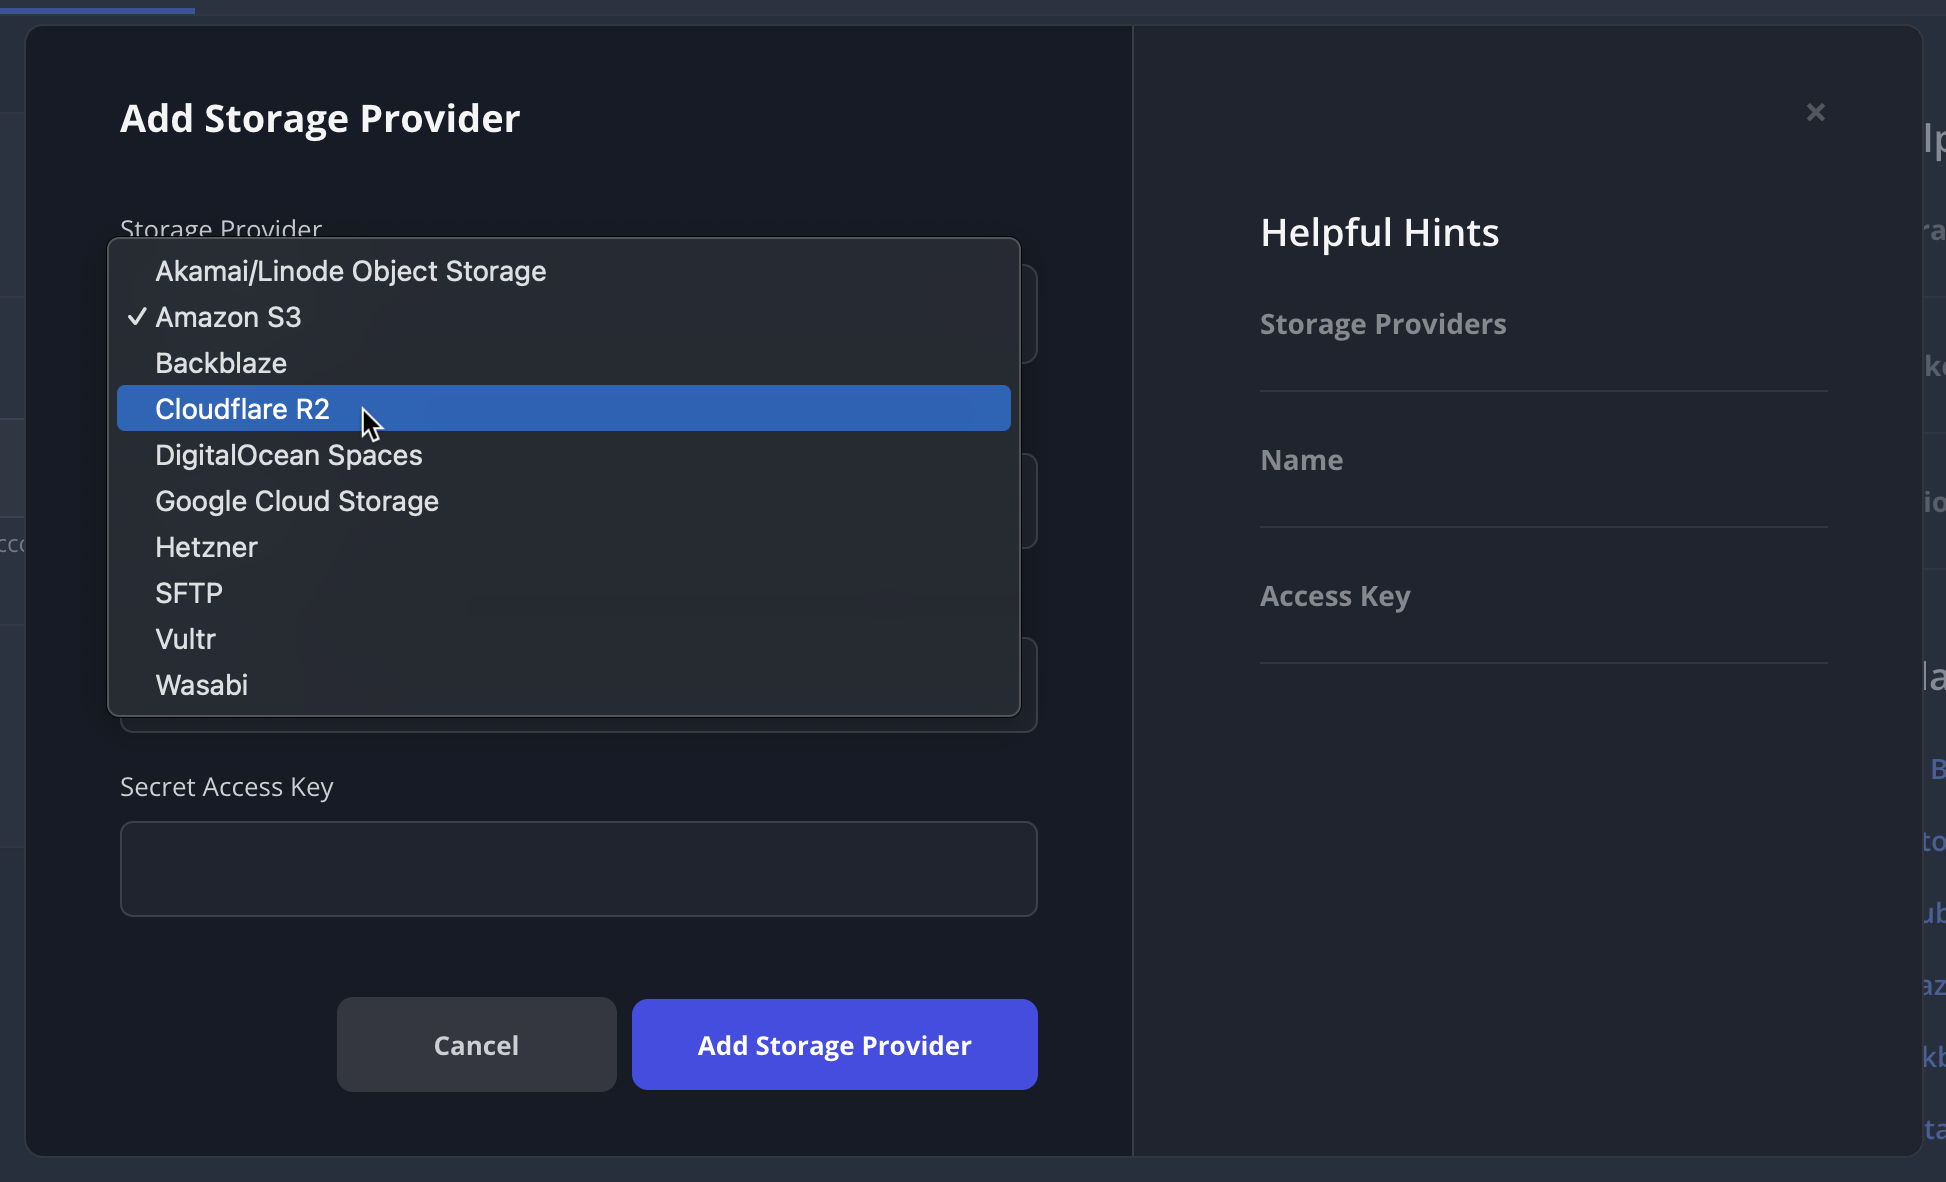The image size is (1946, 1182).
Task: Pick Vultr from the storage provider list
Action: 185,639
